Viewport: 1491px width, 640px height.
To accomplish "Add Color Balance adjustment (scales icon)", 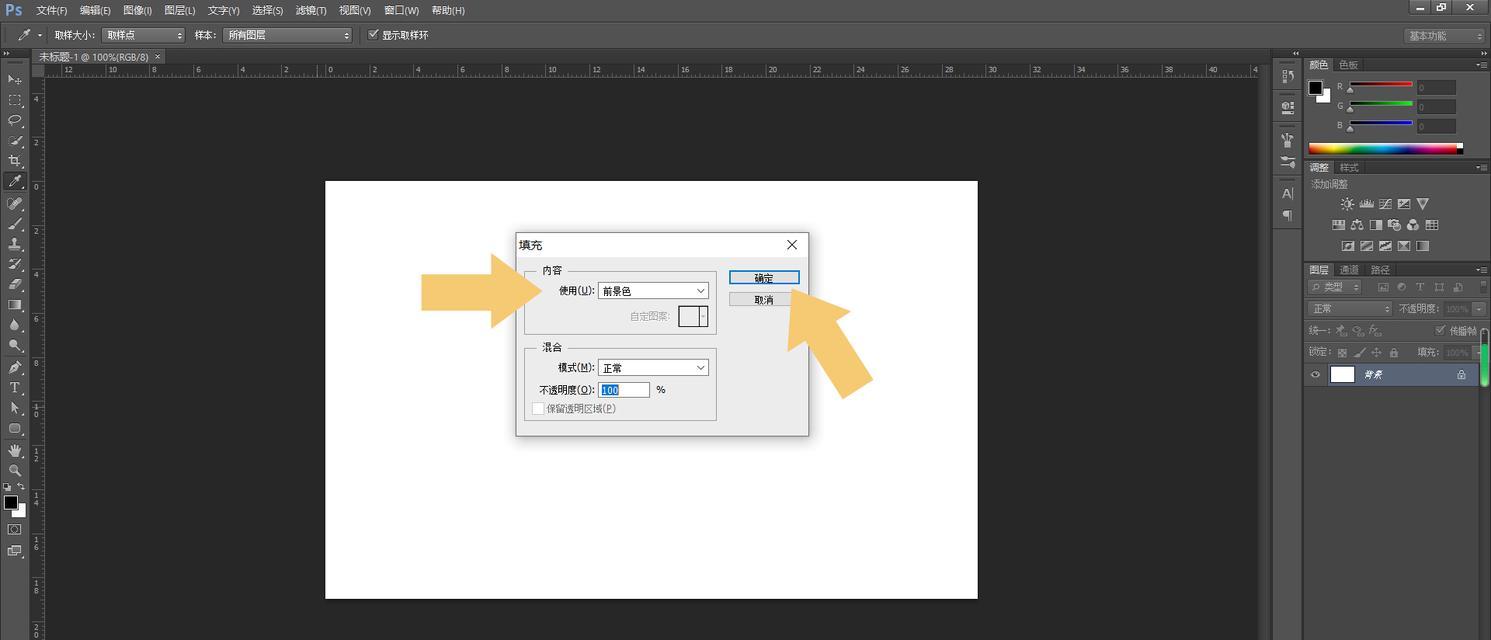I will tap(1357, 225).
